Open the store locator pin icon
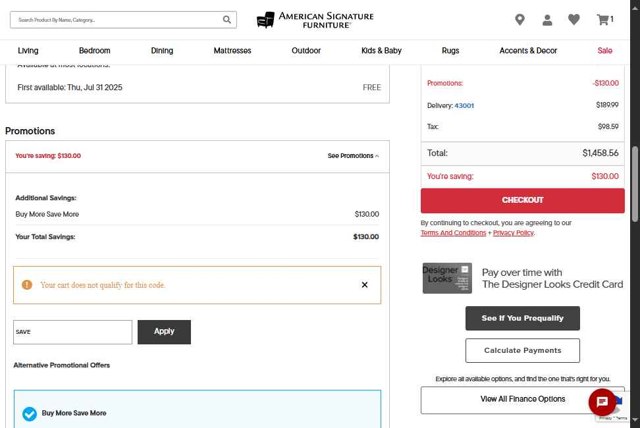This screenshot has height=428, width=640. [520, 20]
